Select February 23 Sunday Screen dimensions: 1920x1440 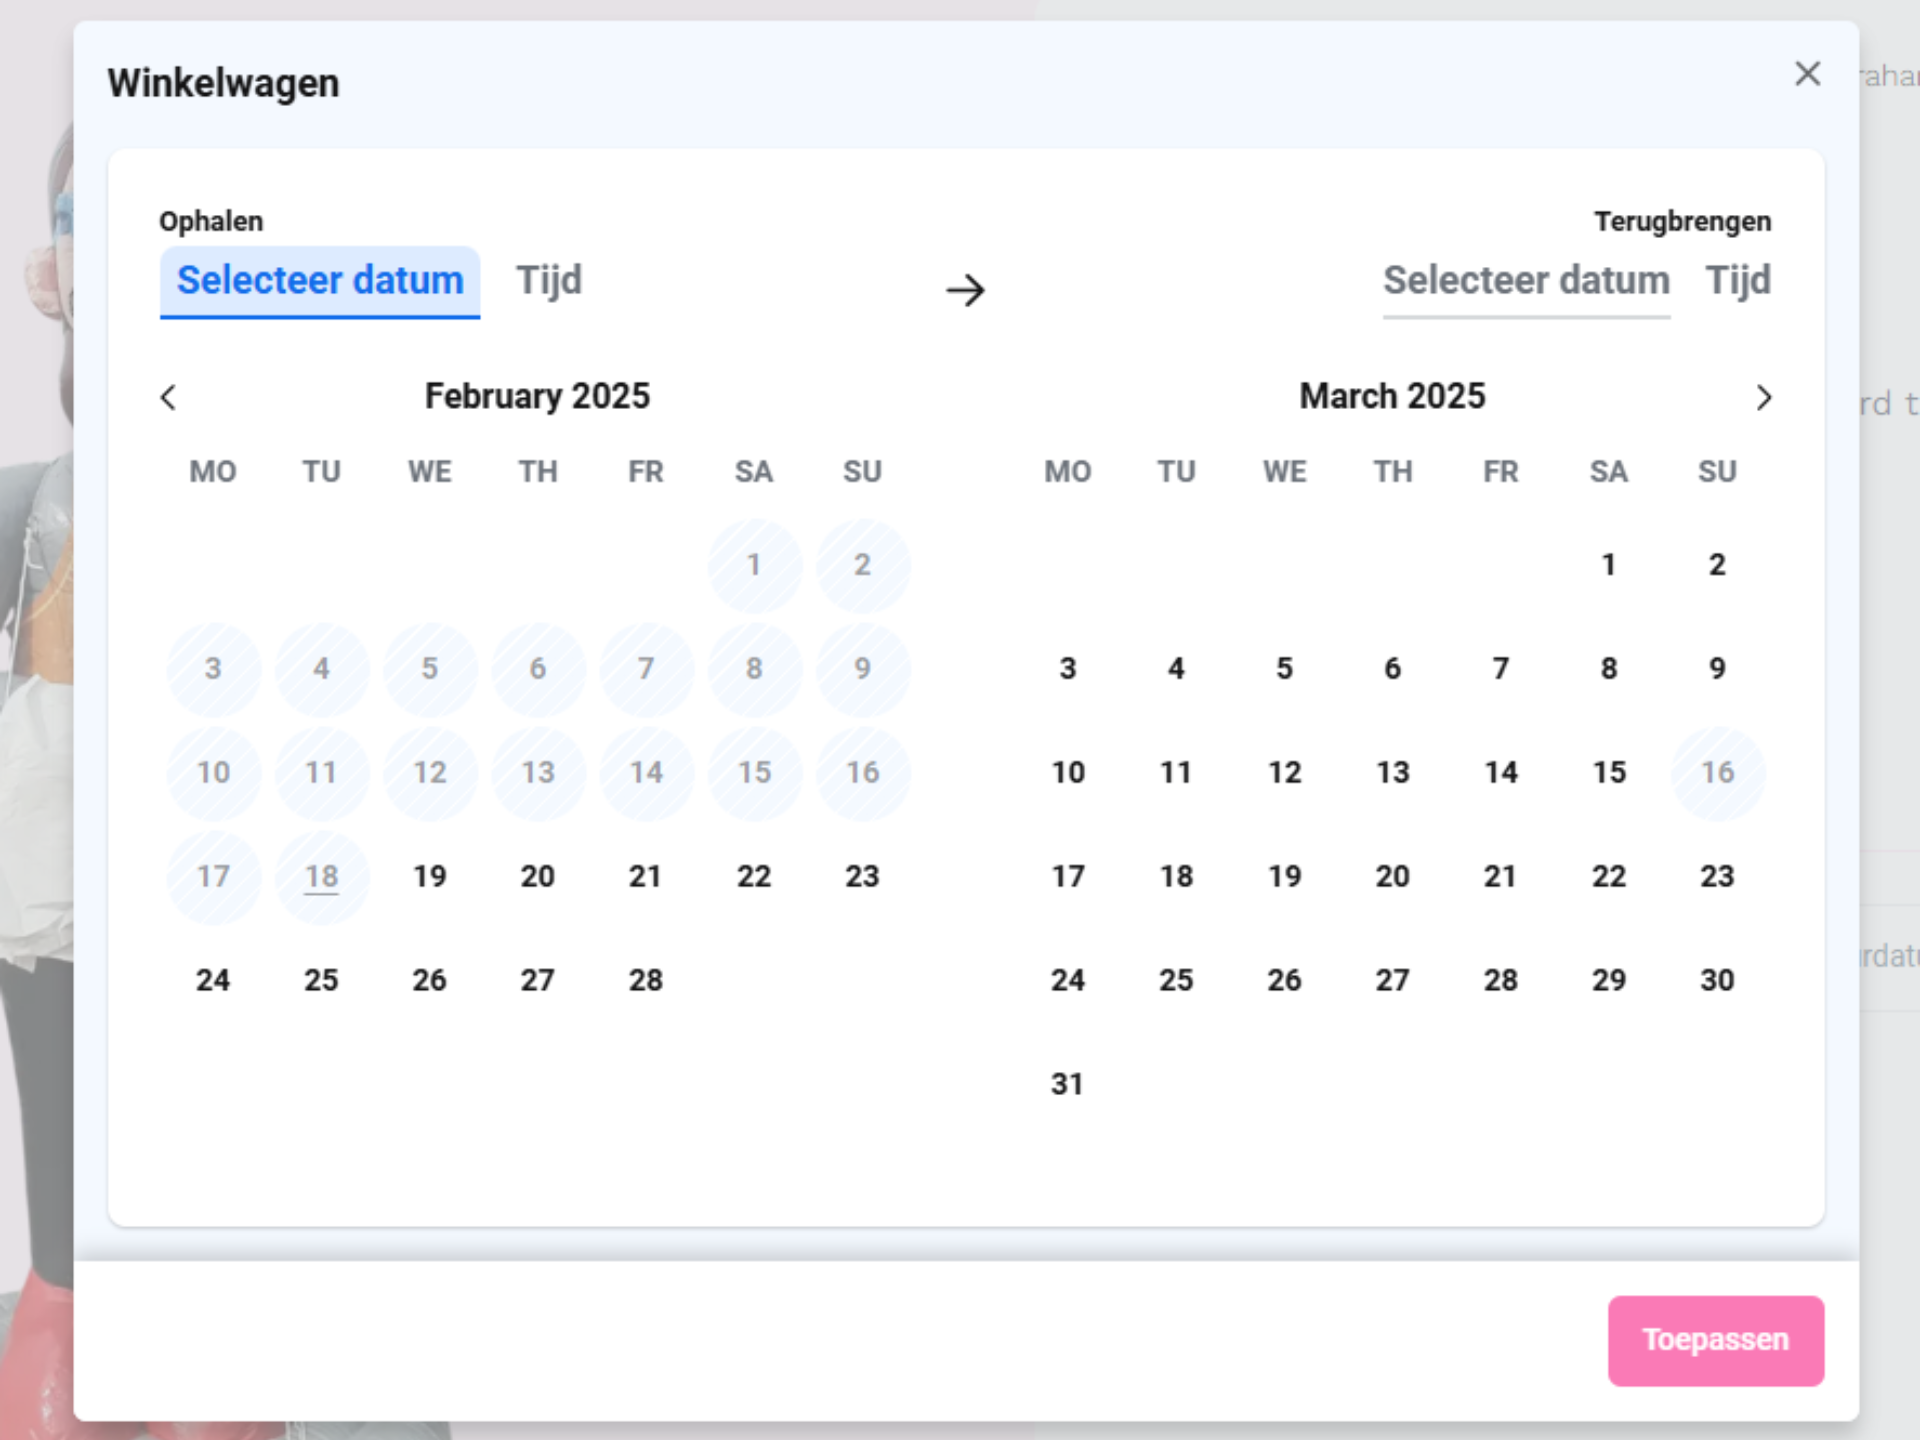coord(862,877)
